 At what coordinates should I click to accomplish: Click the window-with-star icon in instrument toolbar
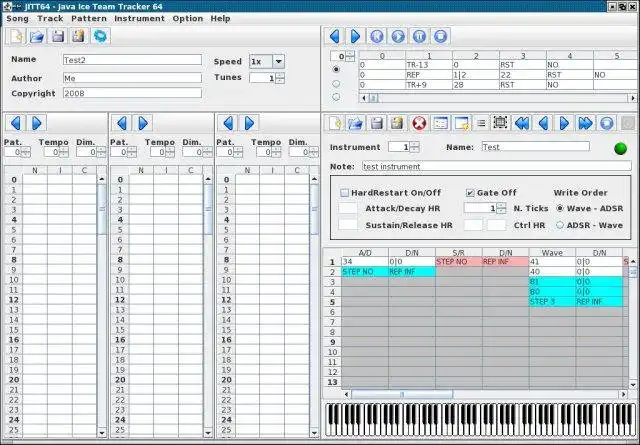tap(462, 123)
